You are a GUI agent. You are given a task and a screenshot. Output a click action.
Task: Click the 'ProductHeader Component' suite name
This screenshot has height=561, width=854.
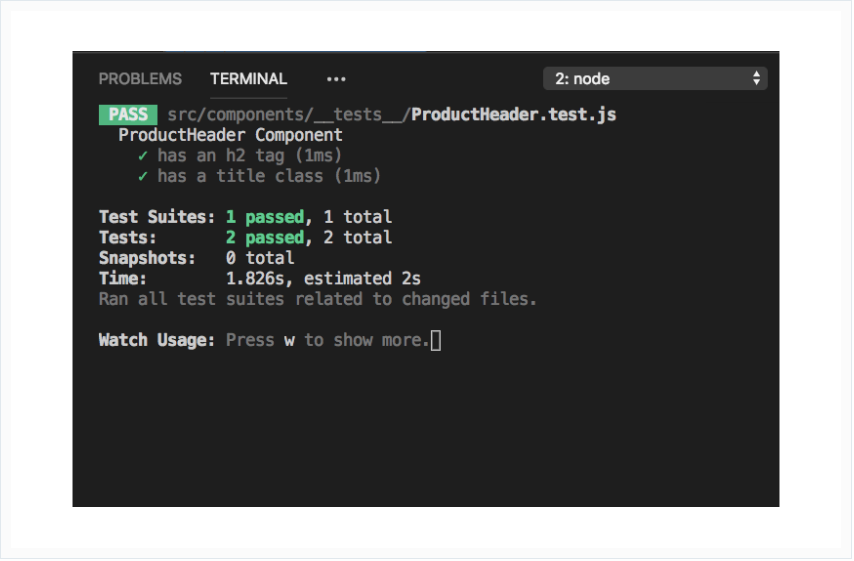230,135
